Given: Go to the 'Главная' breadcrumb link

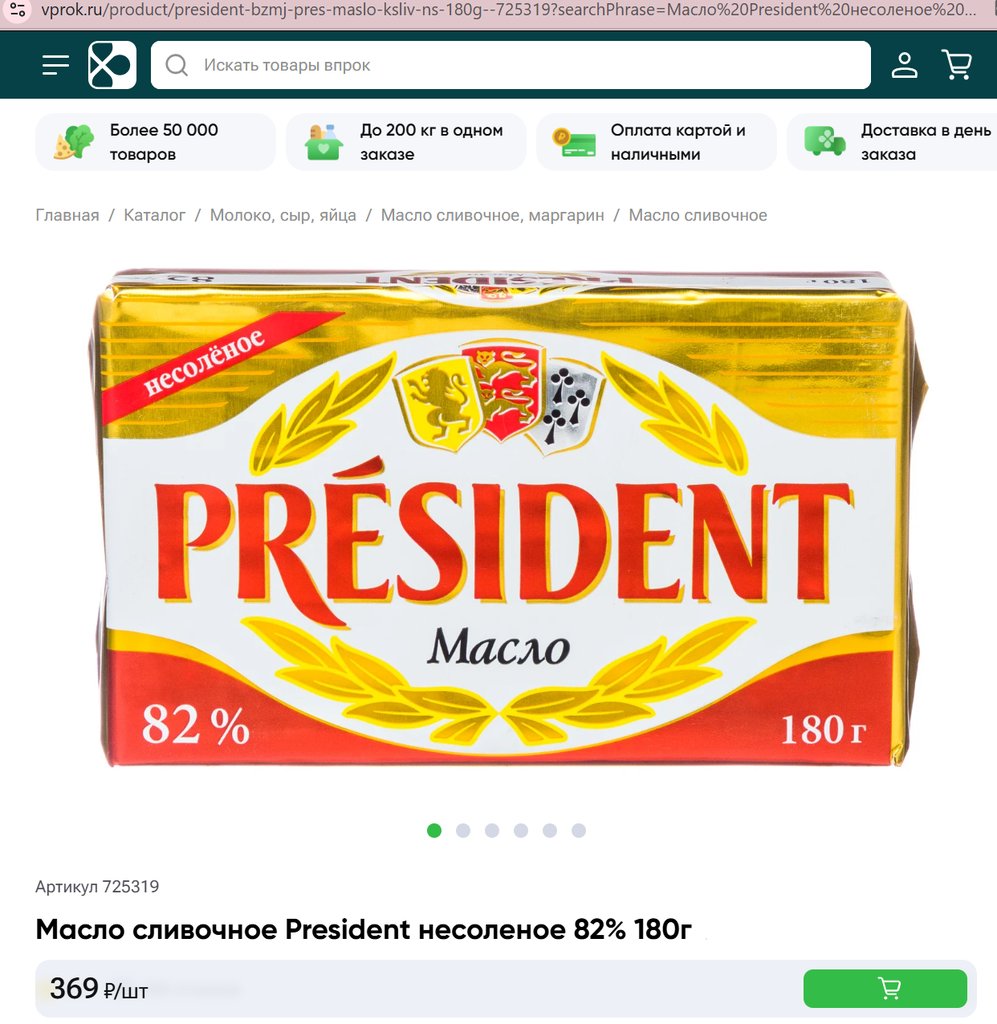Looking at the screenshot, I should pyautogui.click(x=67, y=216).
